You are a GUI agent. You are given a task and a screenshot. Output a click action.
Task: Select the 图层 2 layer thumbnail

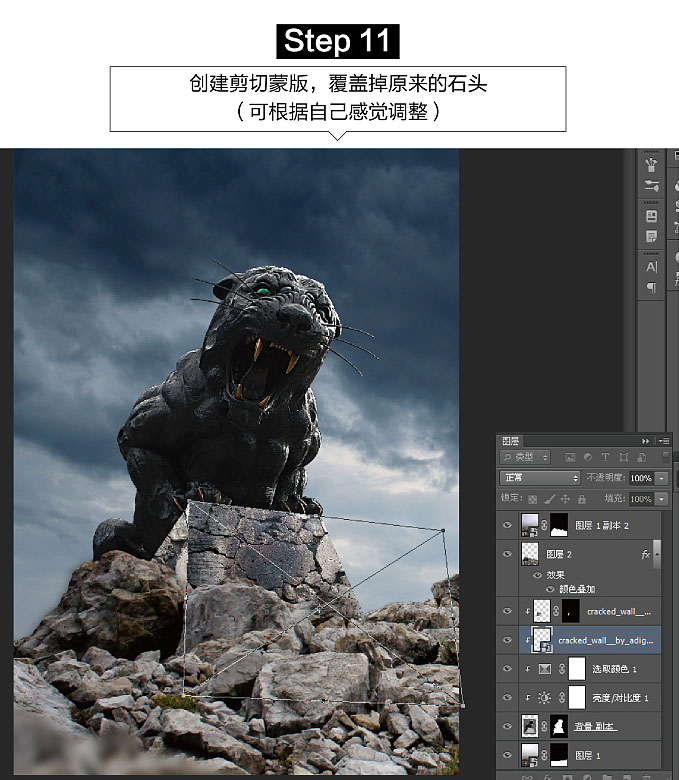(x=530, y=554)
